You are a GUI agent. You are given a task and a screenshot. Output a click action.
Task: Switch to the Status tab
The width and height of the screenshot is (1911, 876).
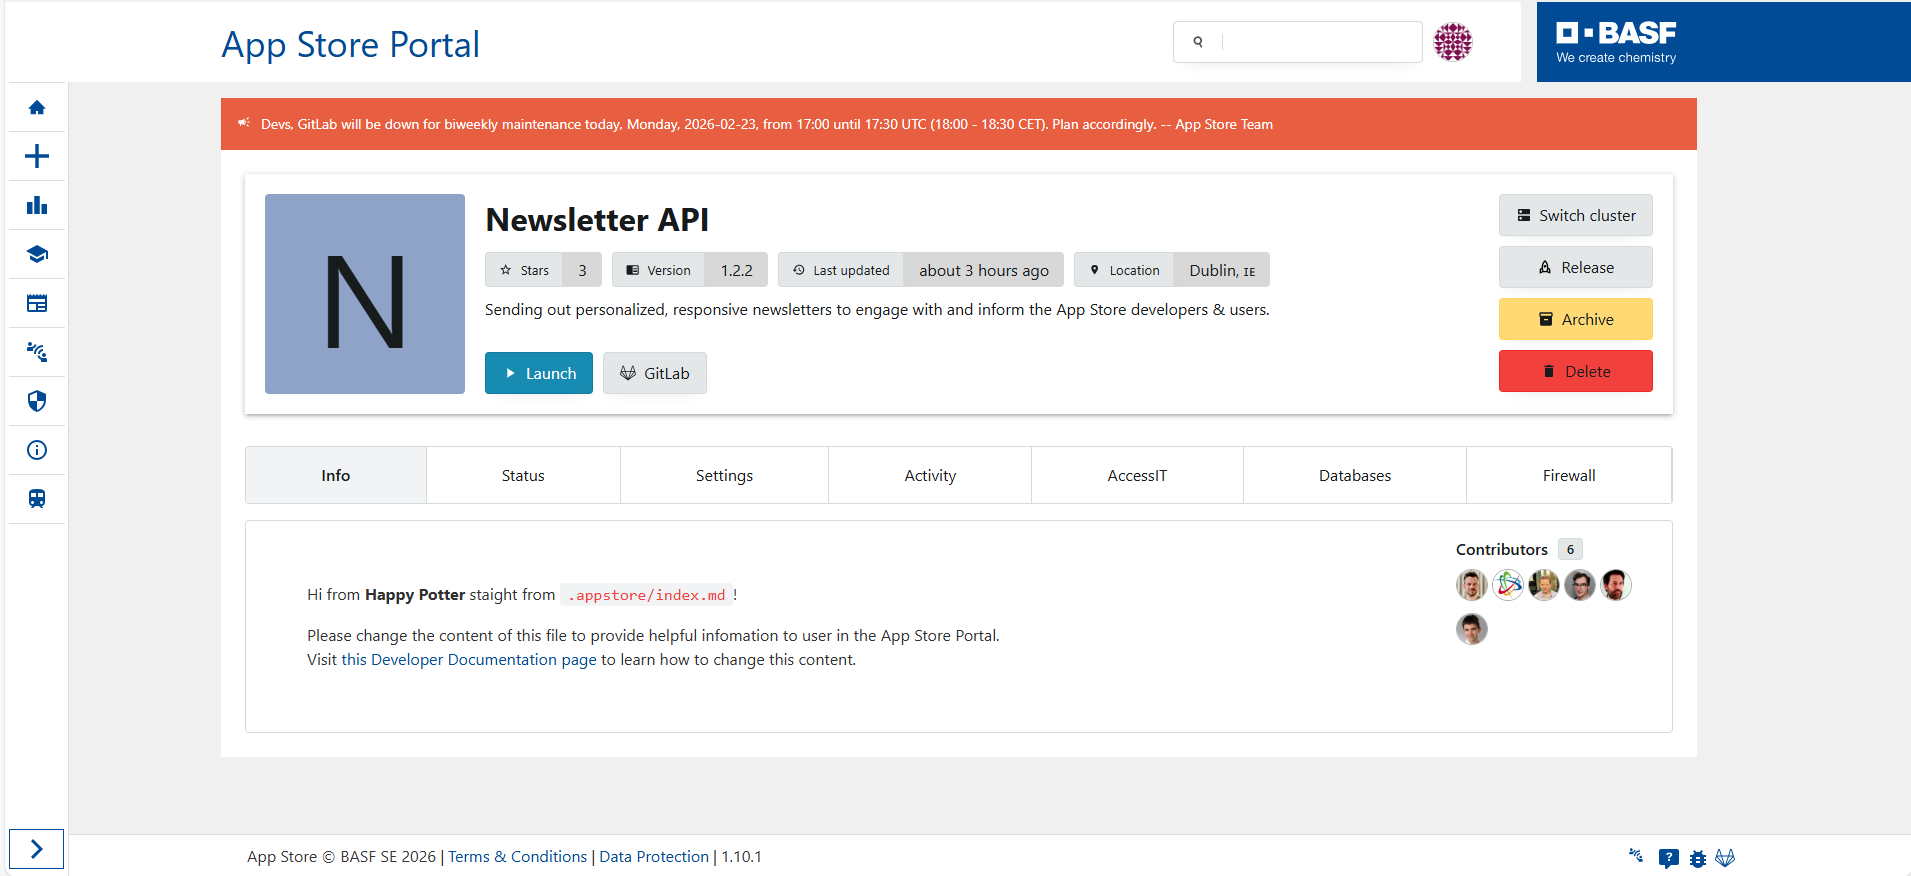[x=523, y=475]
